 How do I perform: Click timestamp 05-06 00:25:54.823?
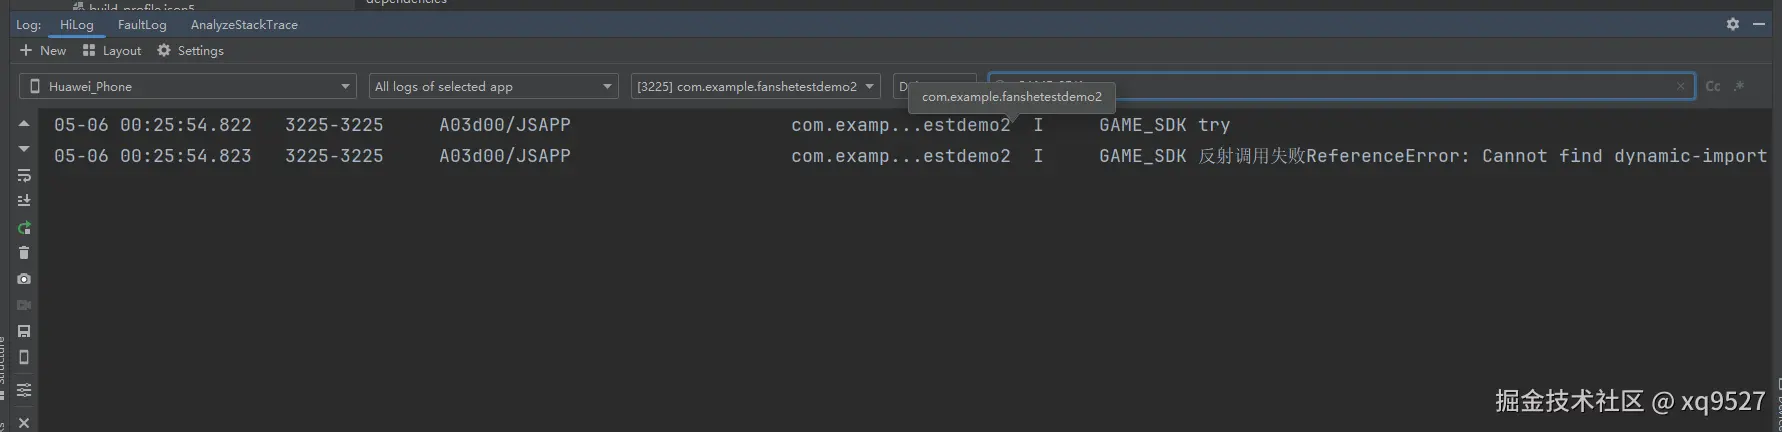(153, 156)
